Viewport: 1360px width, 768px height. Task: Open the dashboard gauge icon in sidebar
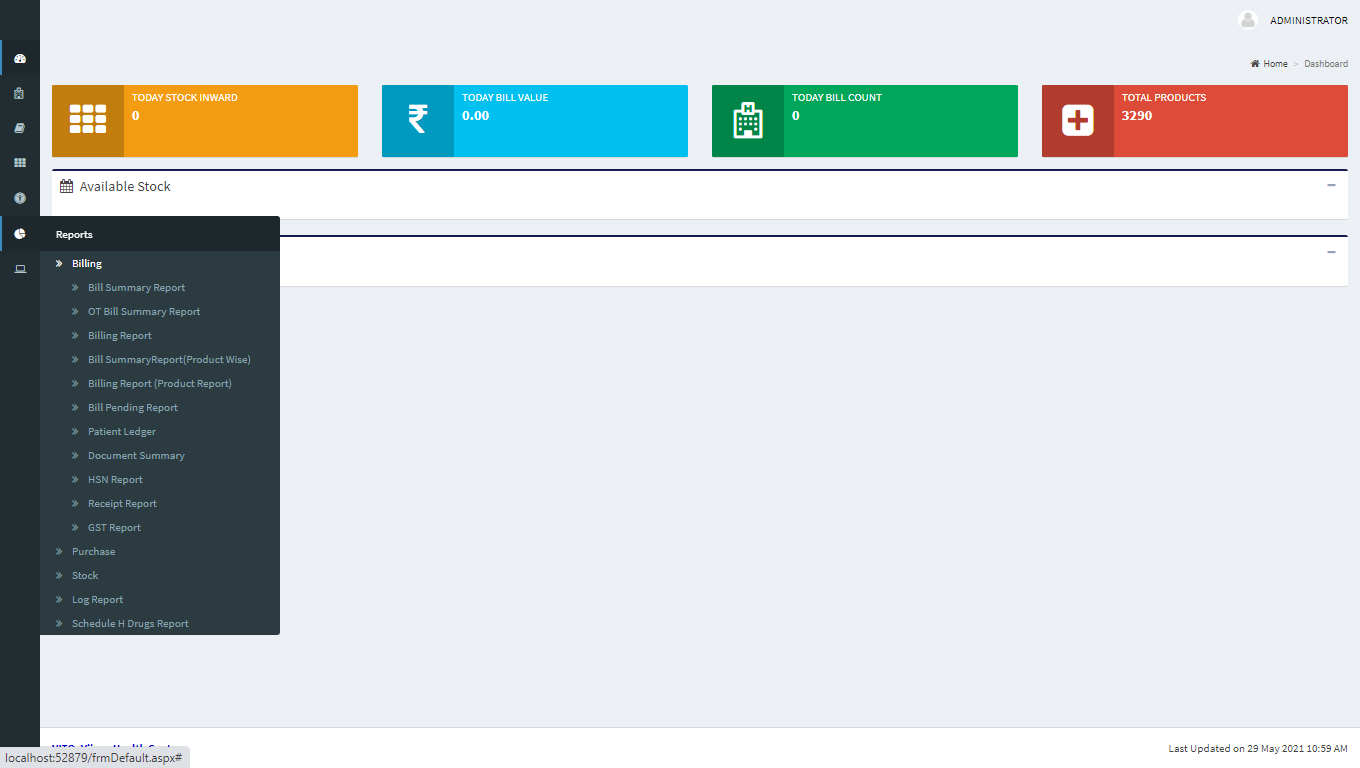click(20, 59)
